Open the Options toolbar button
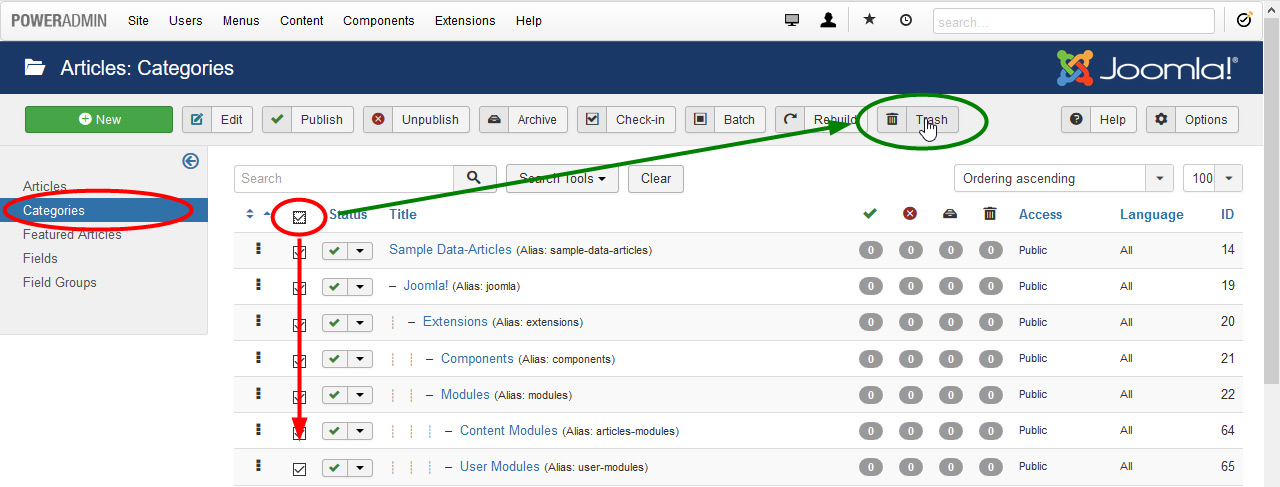Screen dimensions: 1280x487 (x=1192, y=119)
